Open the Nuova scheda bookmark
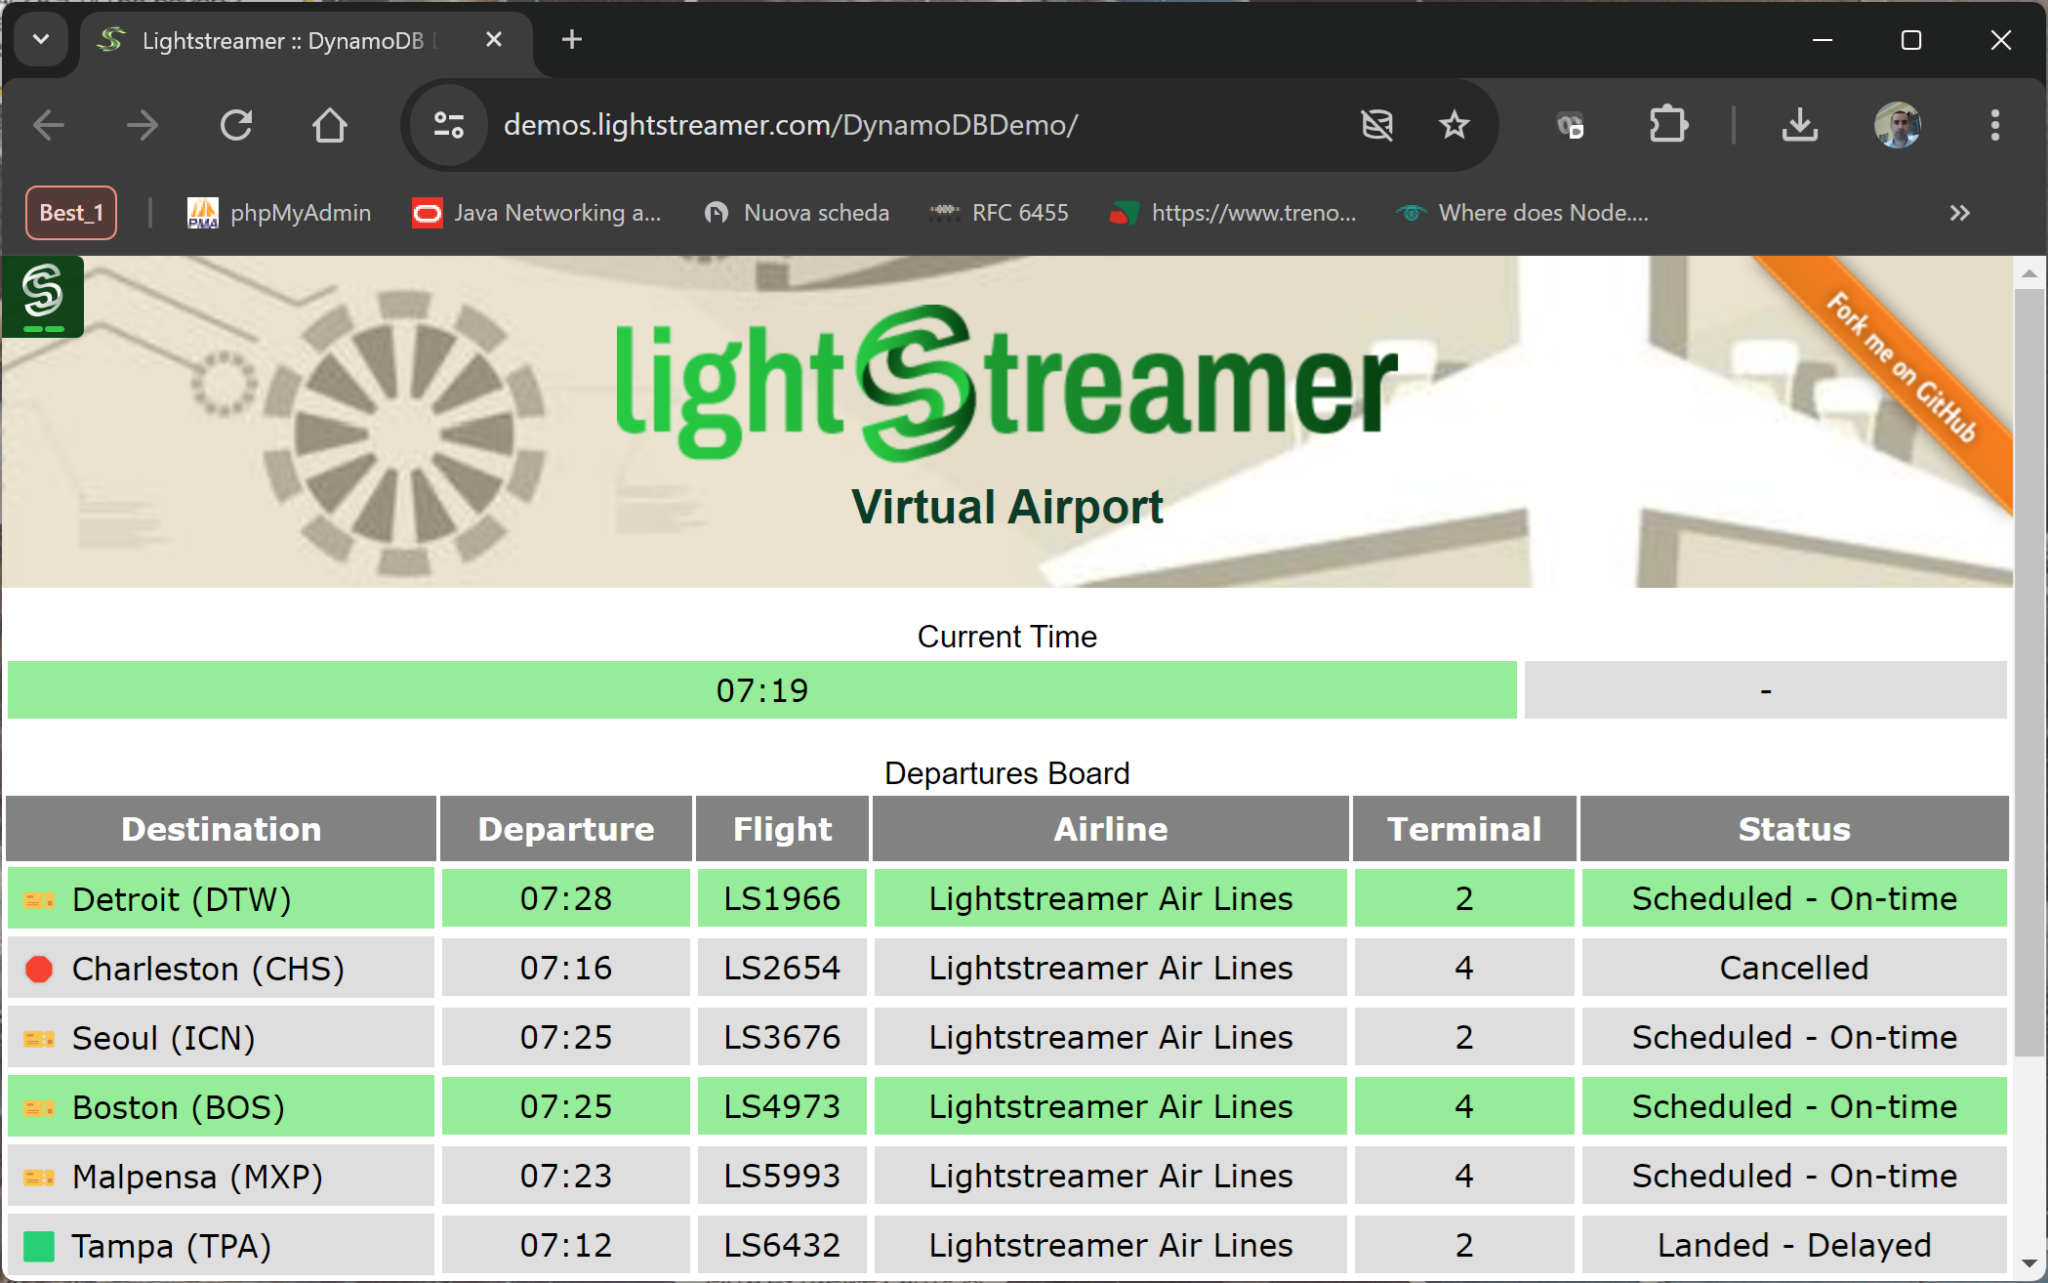Screen dimensions: 2048x1283 (797, 213)
